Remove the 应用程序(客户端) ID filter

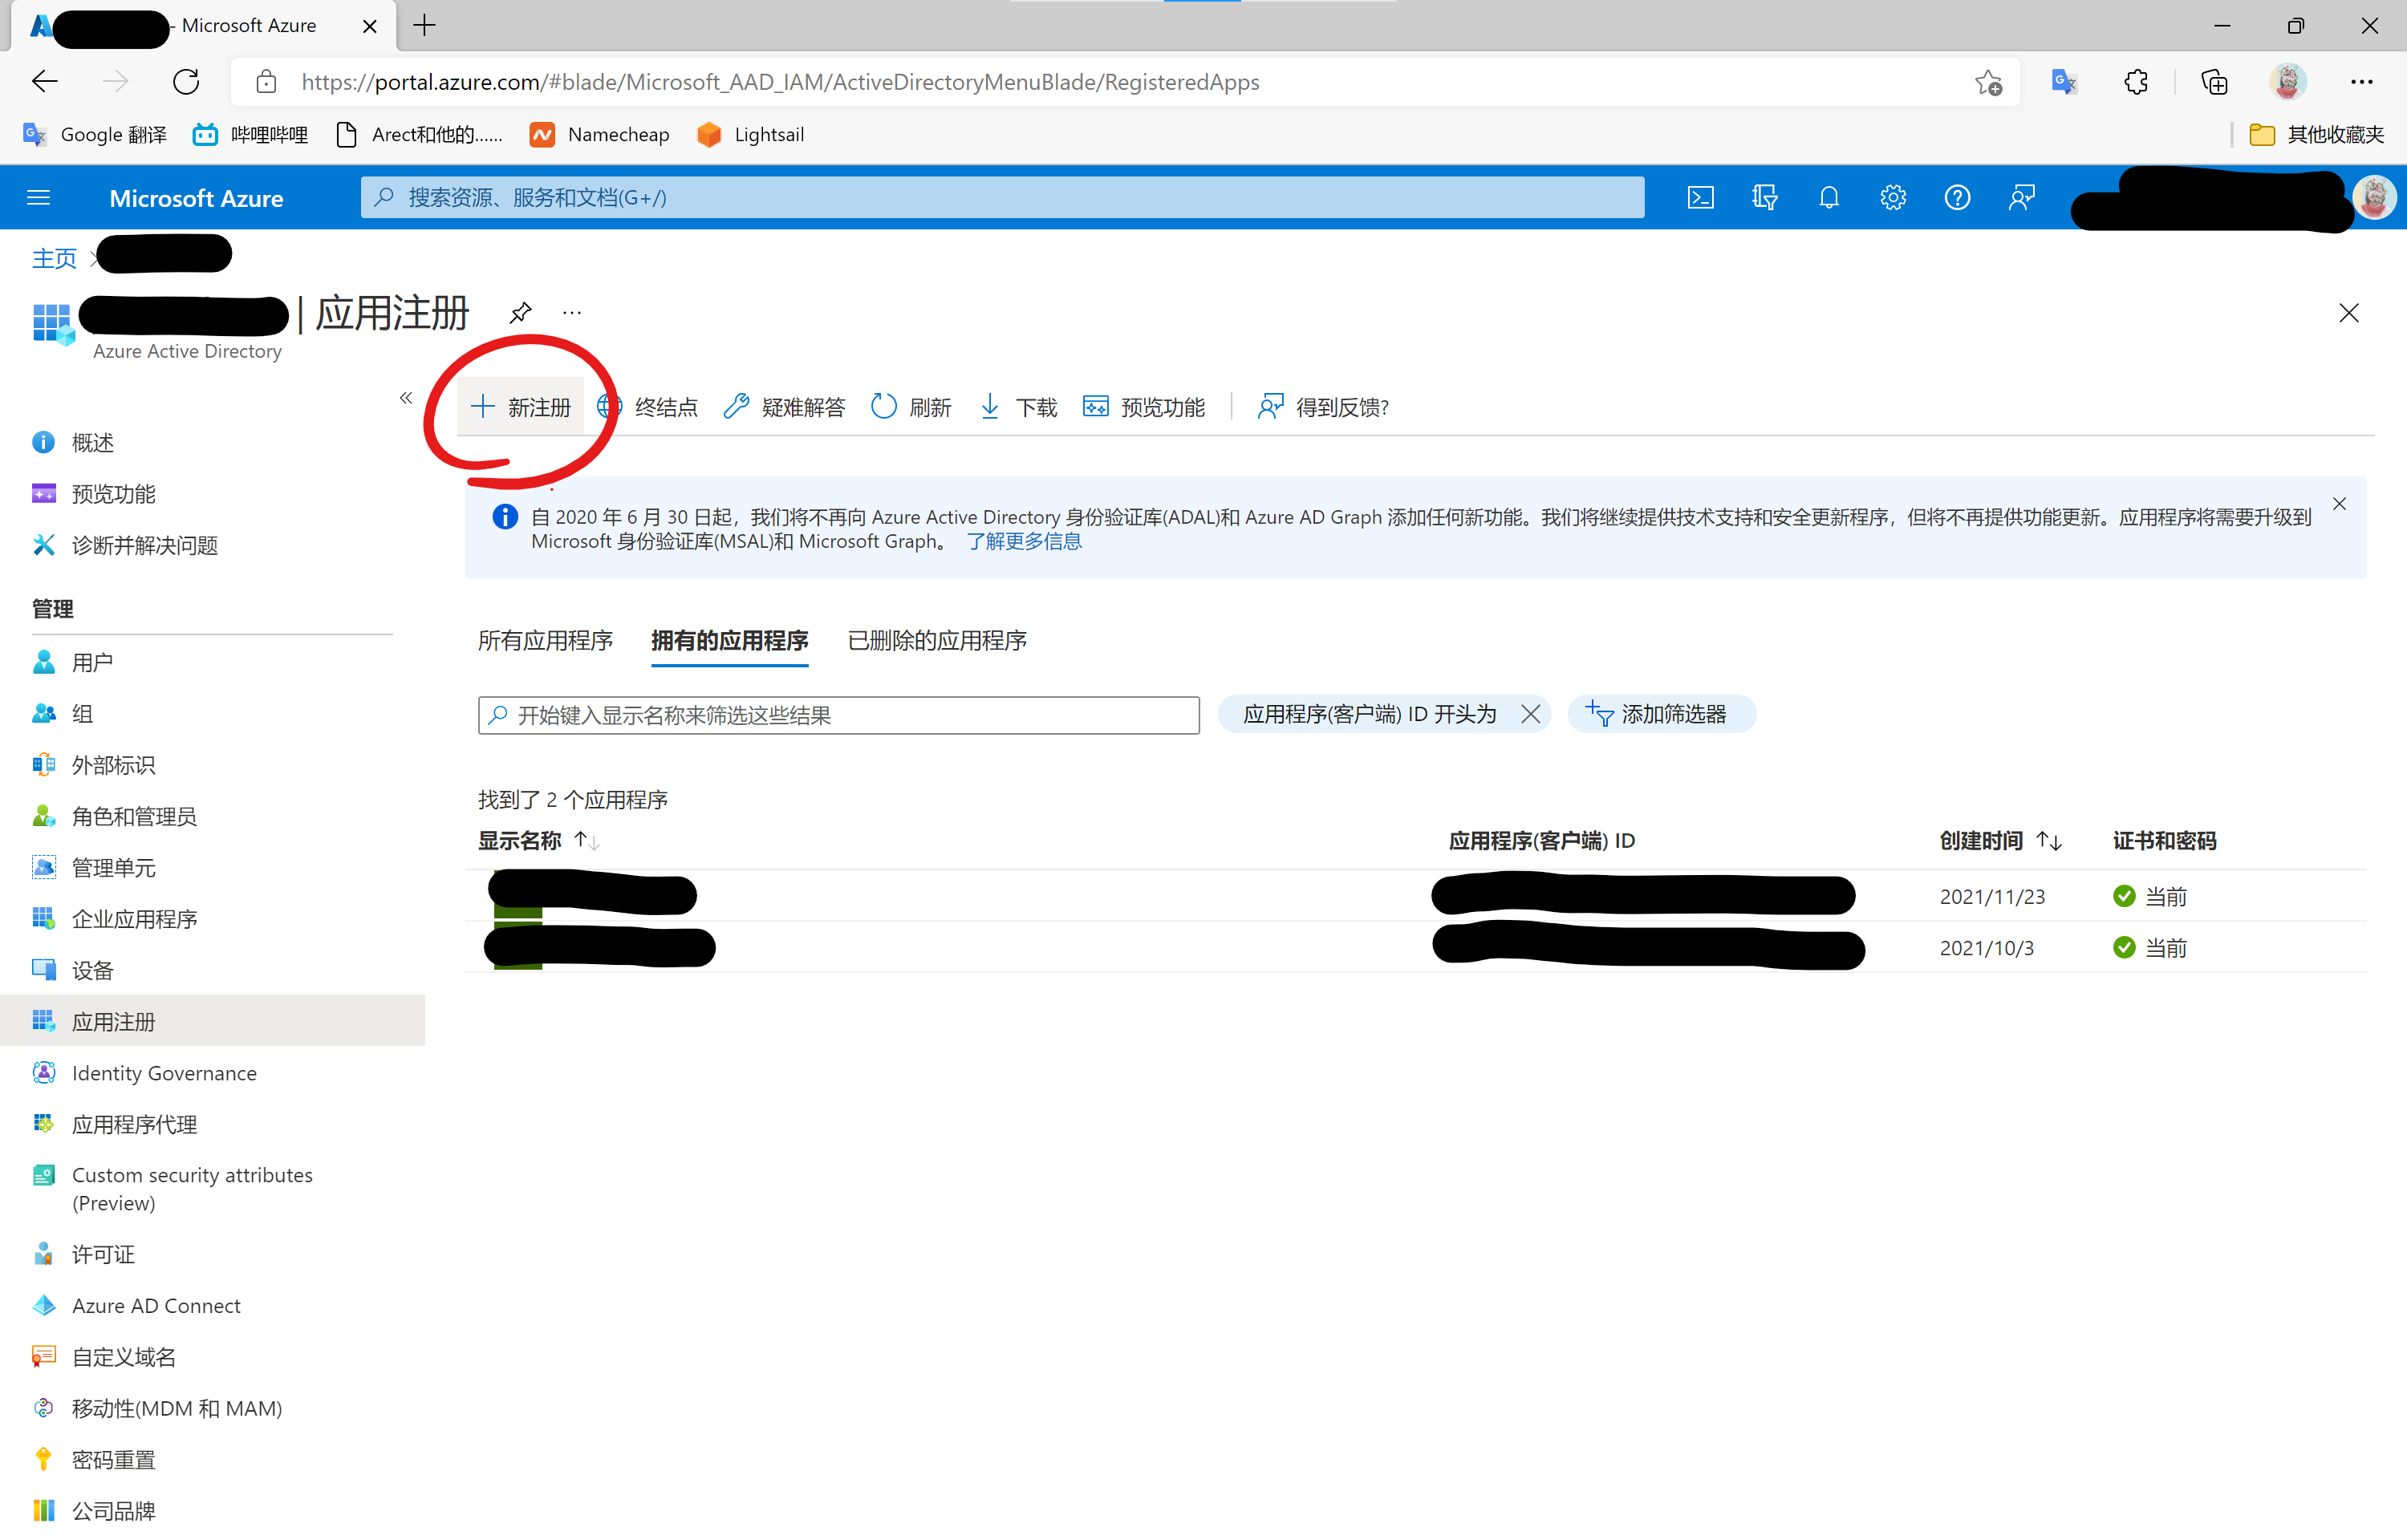1530,714
